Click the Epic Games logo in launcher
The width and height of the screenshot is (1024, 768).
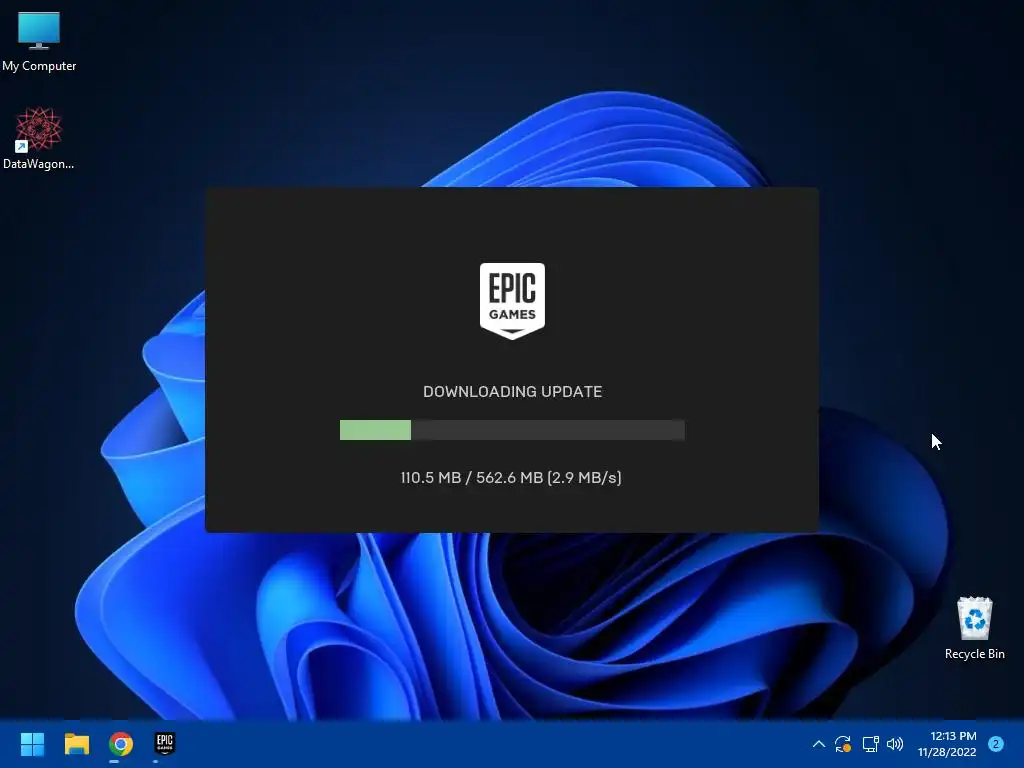click(x=512, y=301)
